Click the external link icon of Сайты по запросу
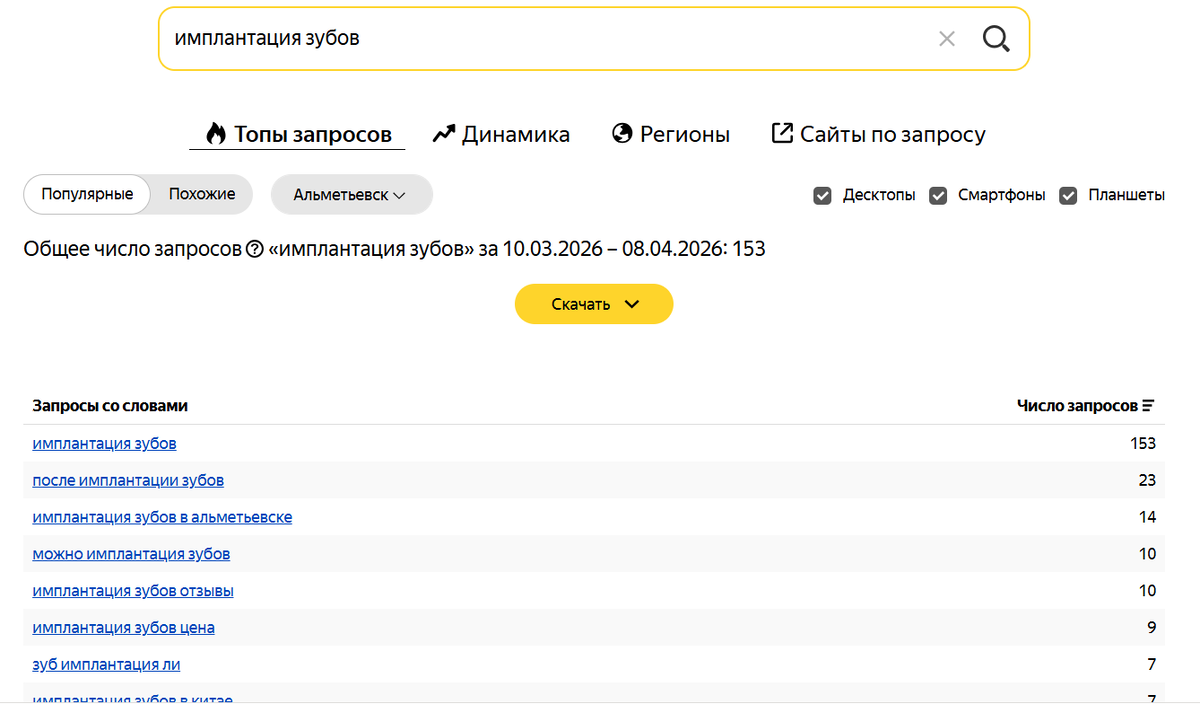The height and width of the screenshot is (704, 1200). [x=782, y=134]
